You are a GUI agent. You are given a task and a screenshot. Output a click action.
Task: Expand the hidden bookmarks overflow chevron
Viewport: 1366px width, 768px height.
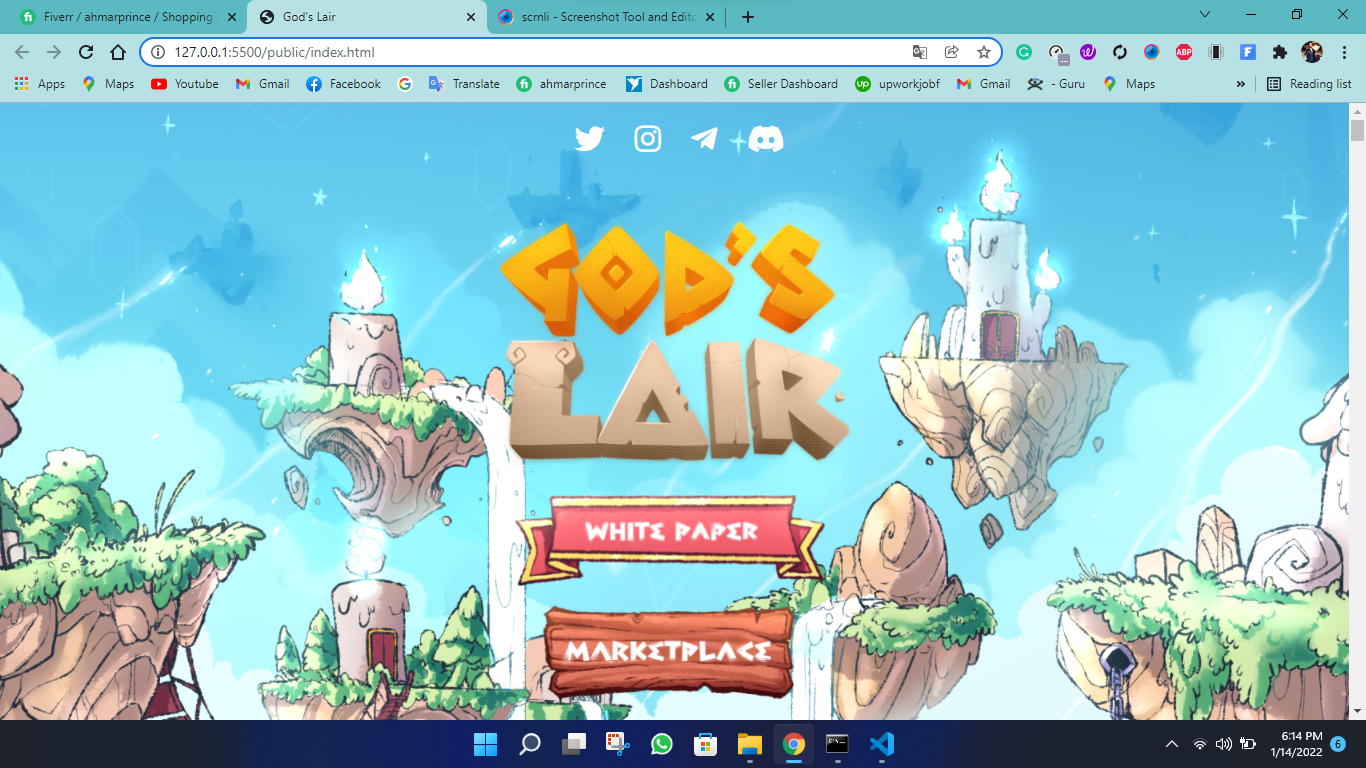1241,84
